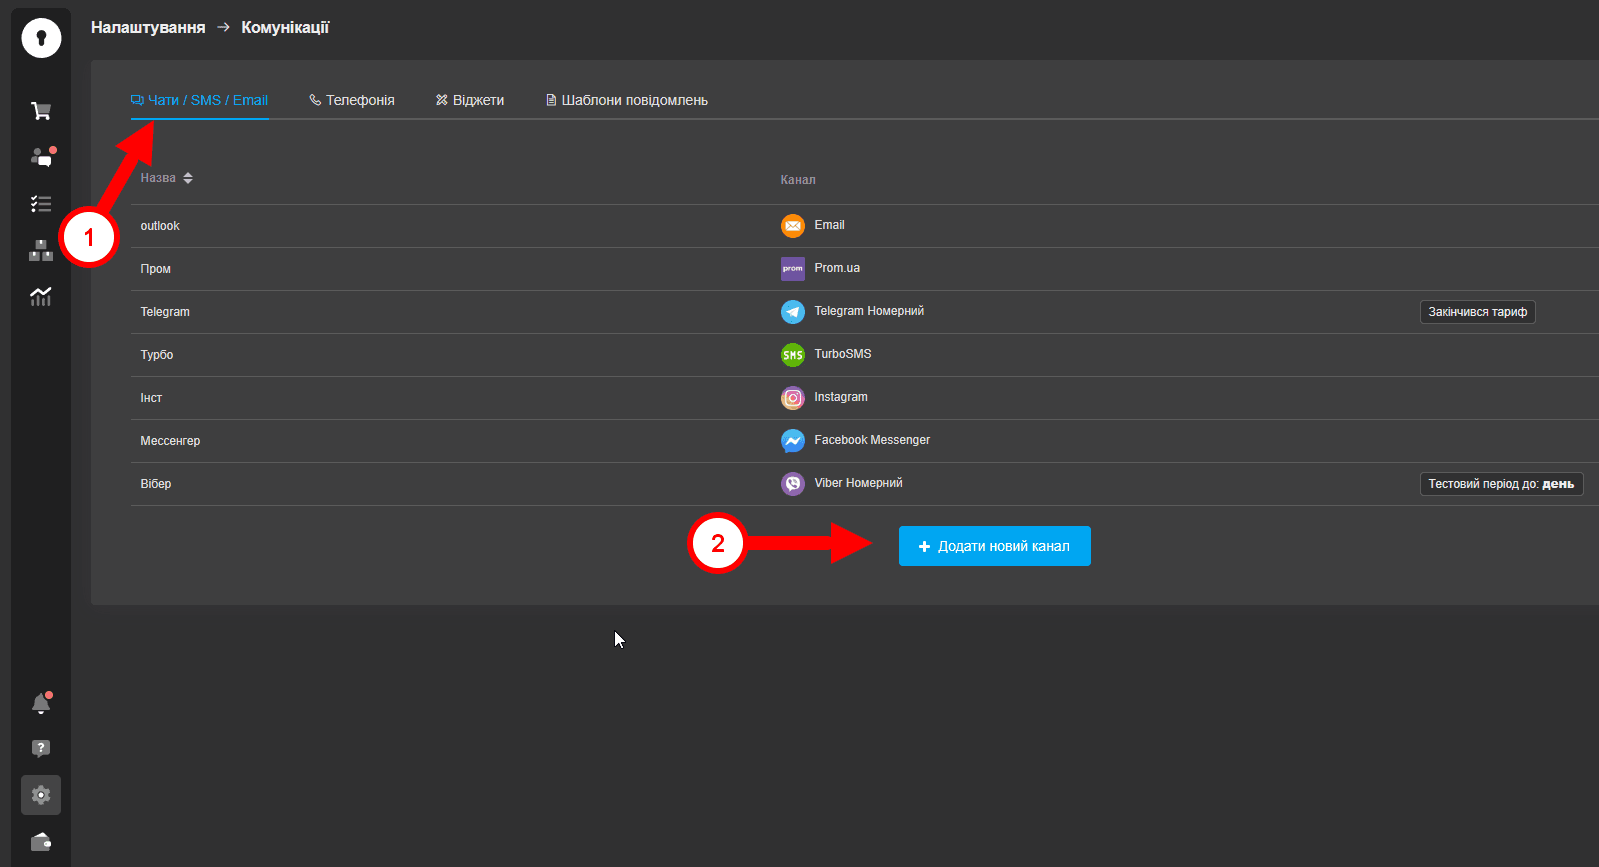This screenshot has width=1599, height=867.
Task: Open the Мессенгер channel row
Action: coord(864,441)
